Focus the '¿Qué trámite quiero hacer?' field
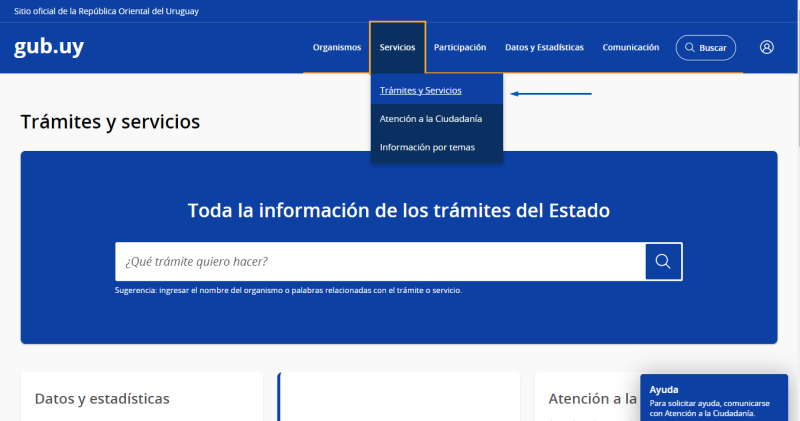Viewport: 800px width, 421px height. pos(380,261)
